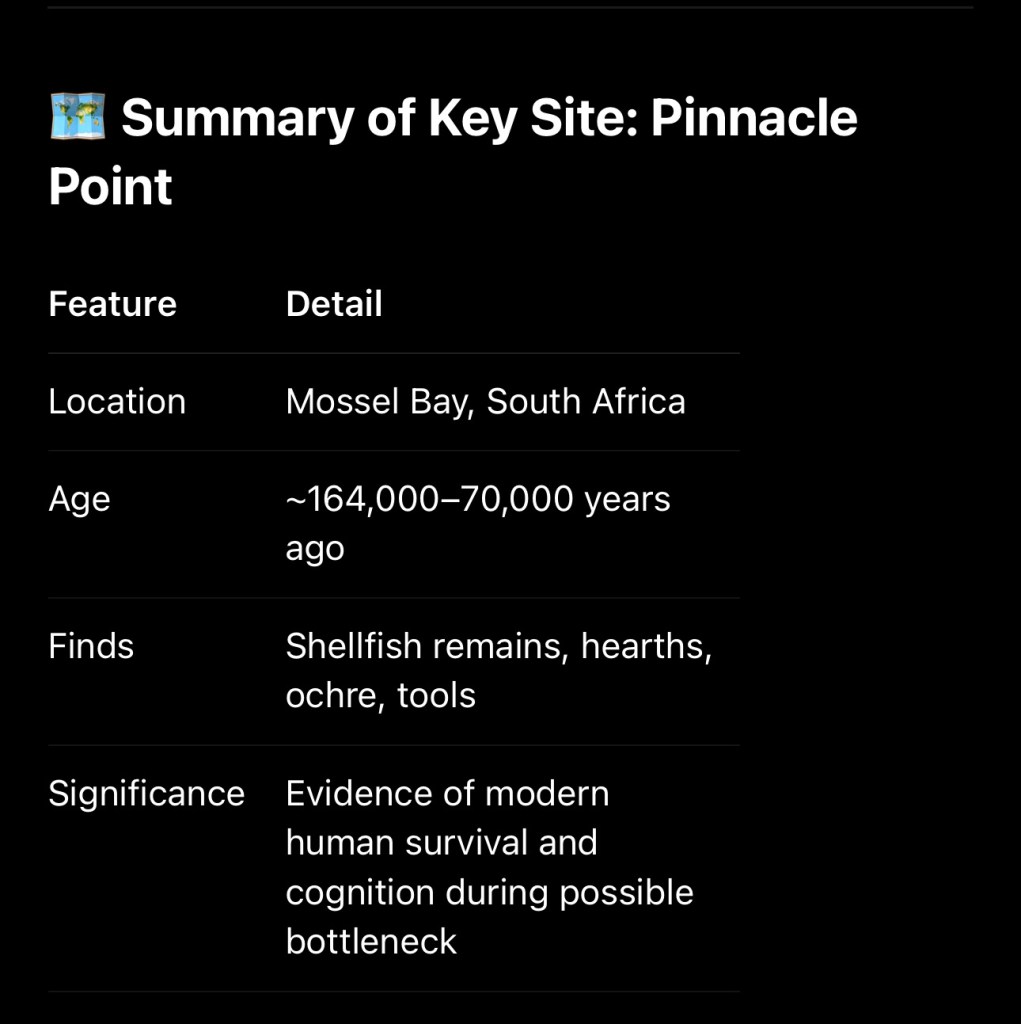Click the word "ago" in the Age cell
Image resolution: width=1021 pixels, height=1024 pixels.
(315, 549)
